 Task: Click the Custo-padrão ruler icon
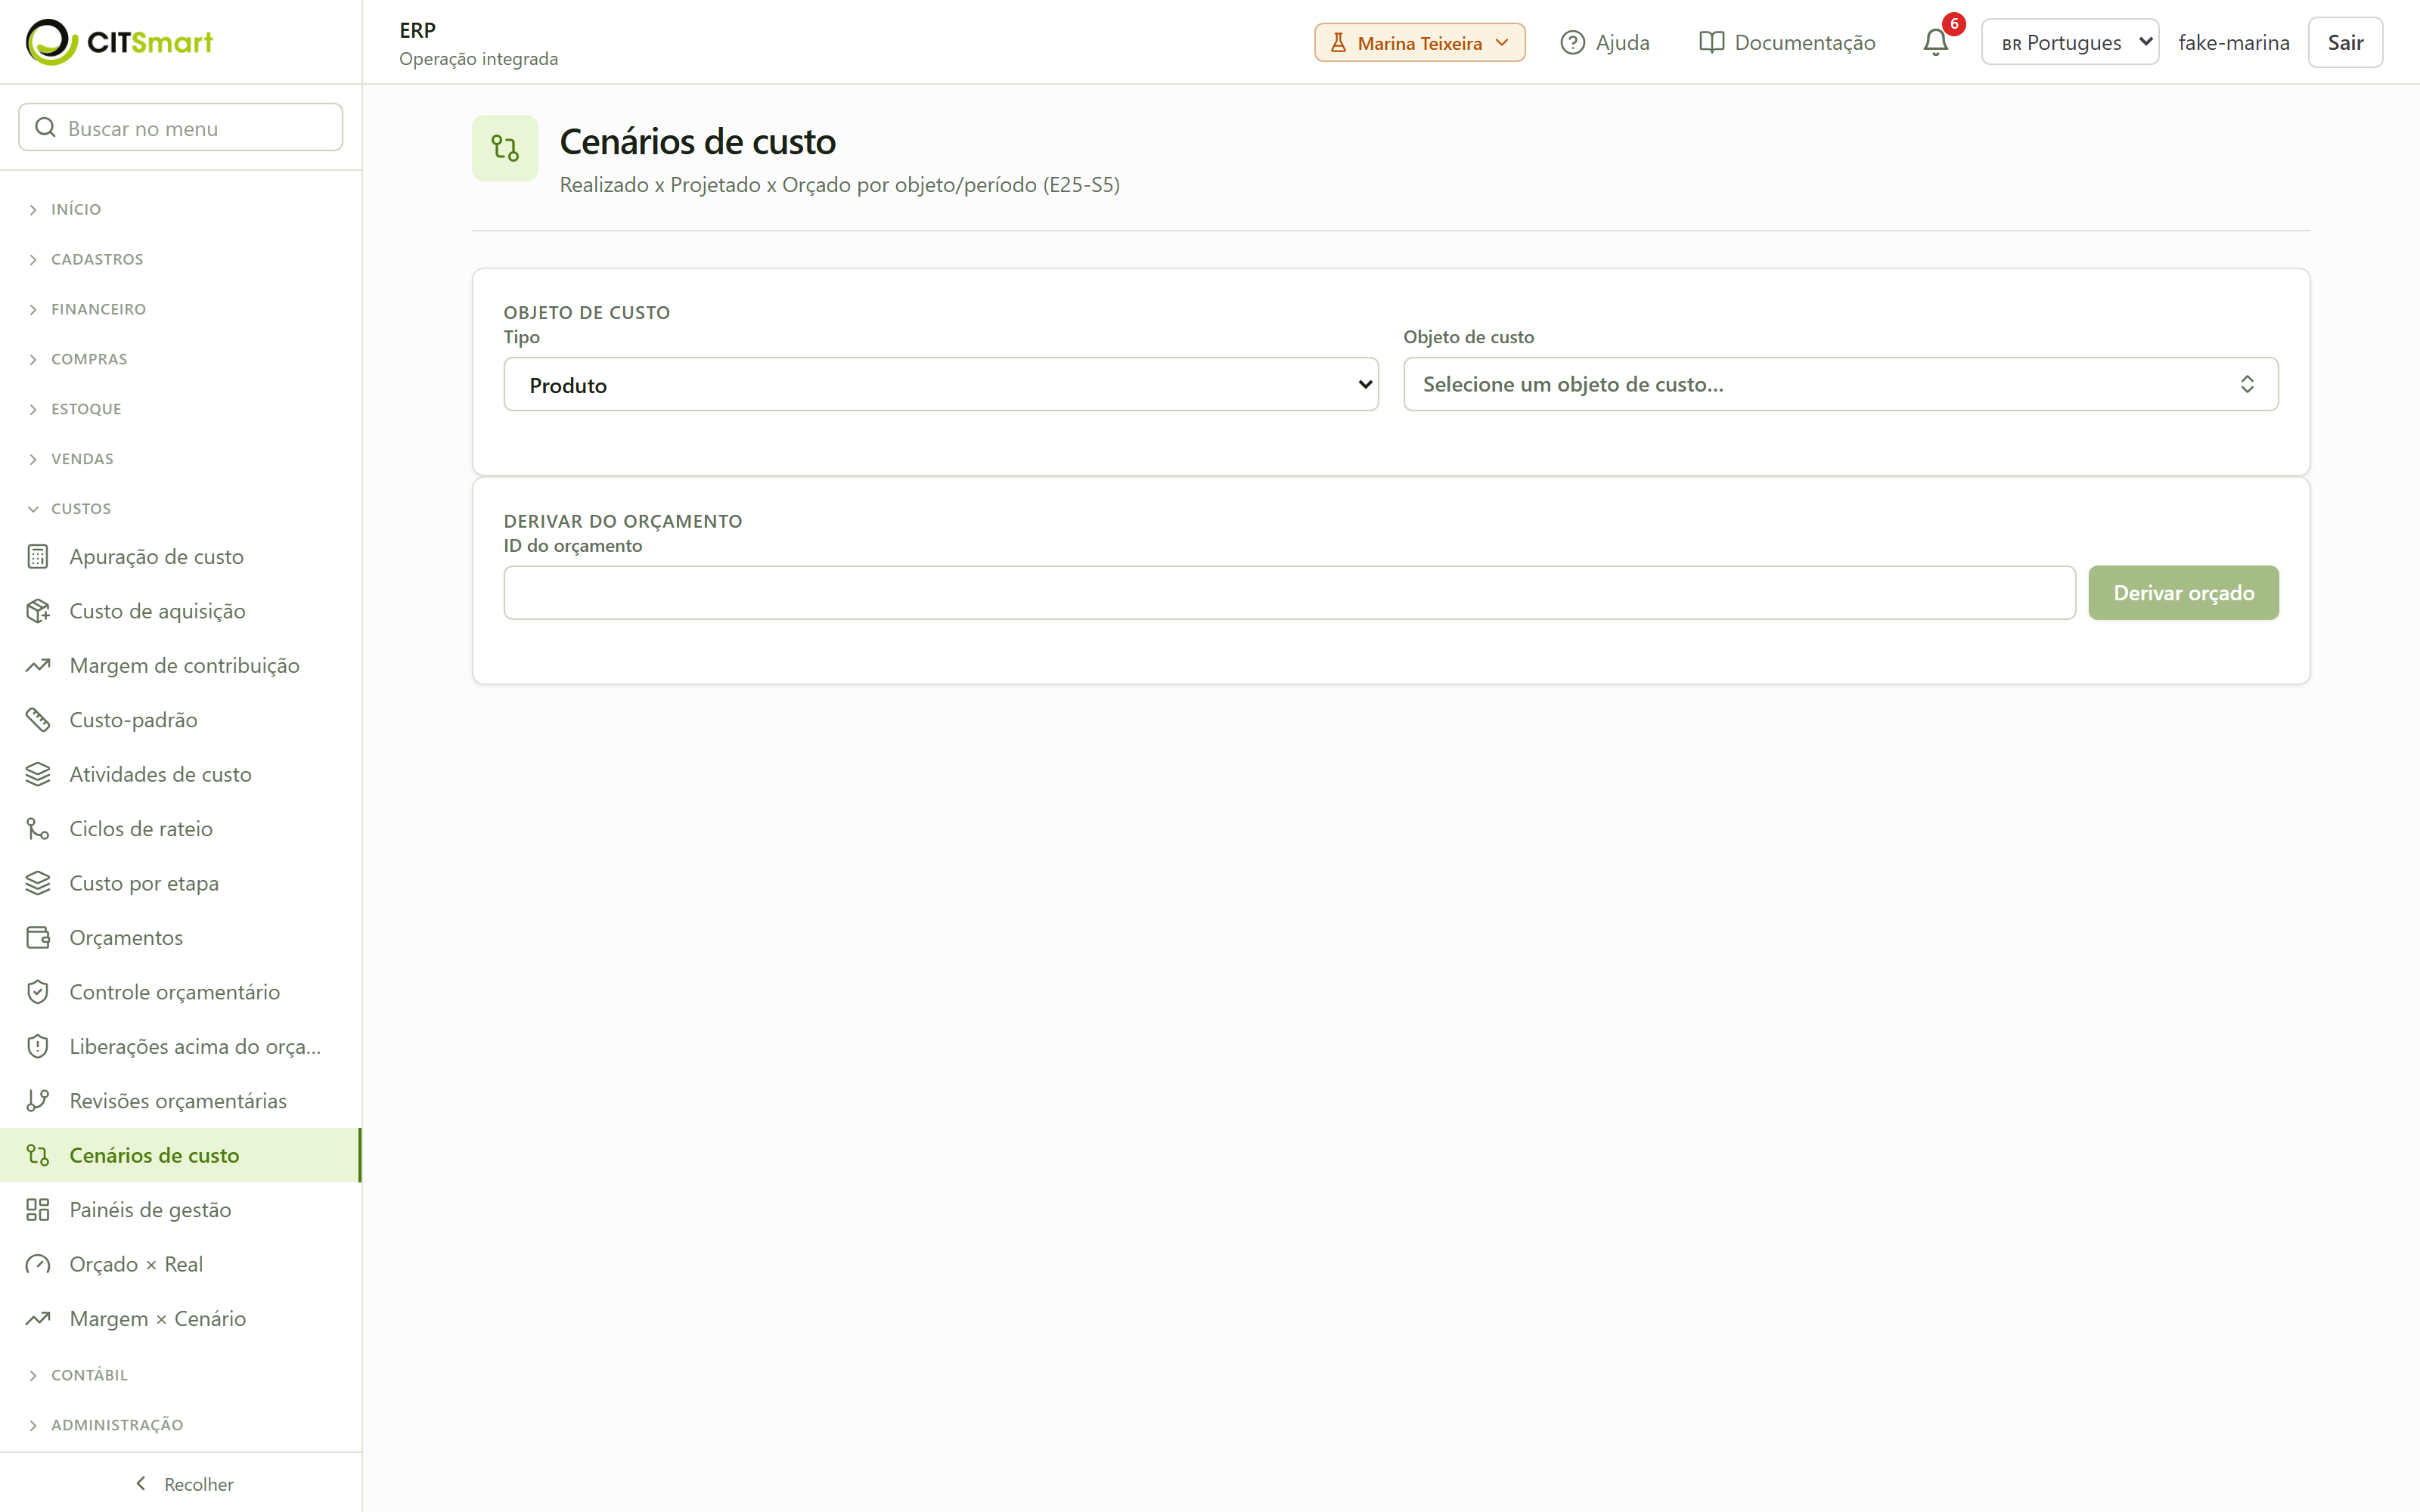pyautogui.click(x=38, y=720)
